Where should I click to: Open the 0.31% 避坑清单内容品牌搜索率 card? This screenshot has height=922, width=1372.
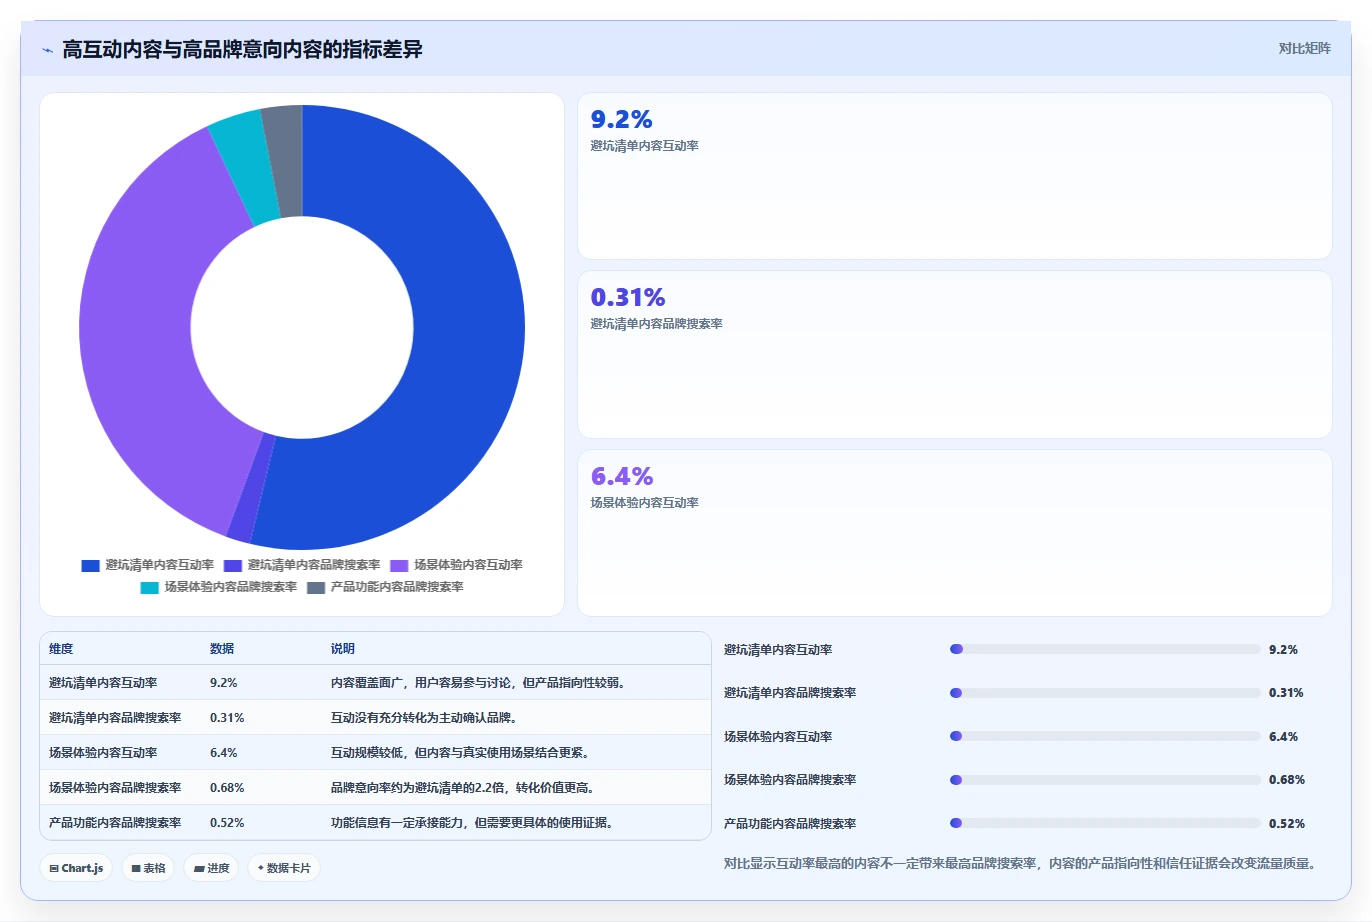click(x=955, y=354)
